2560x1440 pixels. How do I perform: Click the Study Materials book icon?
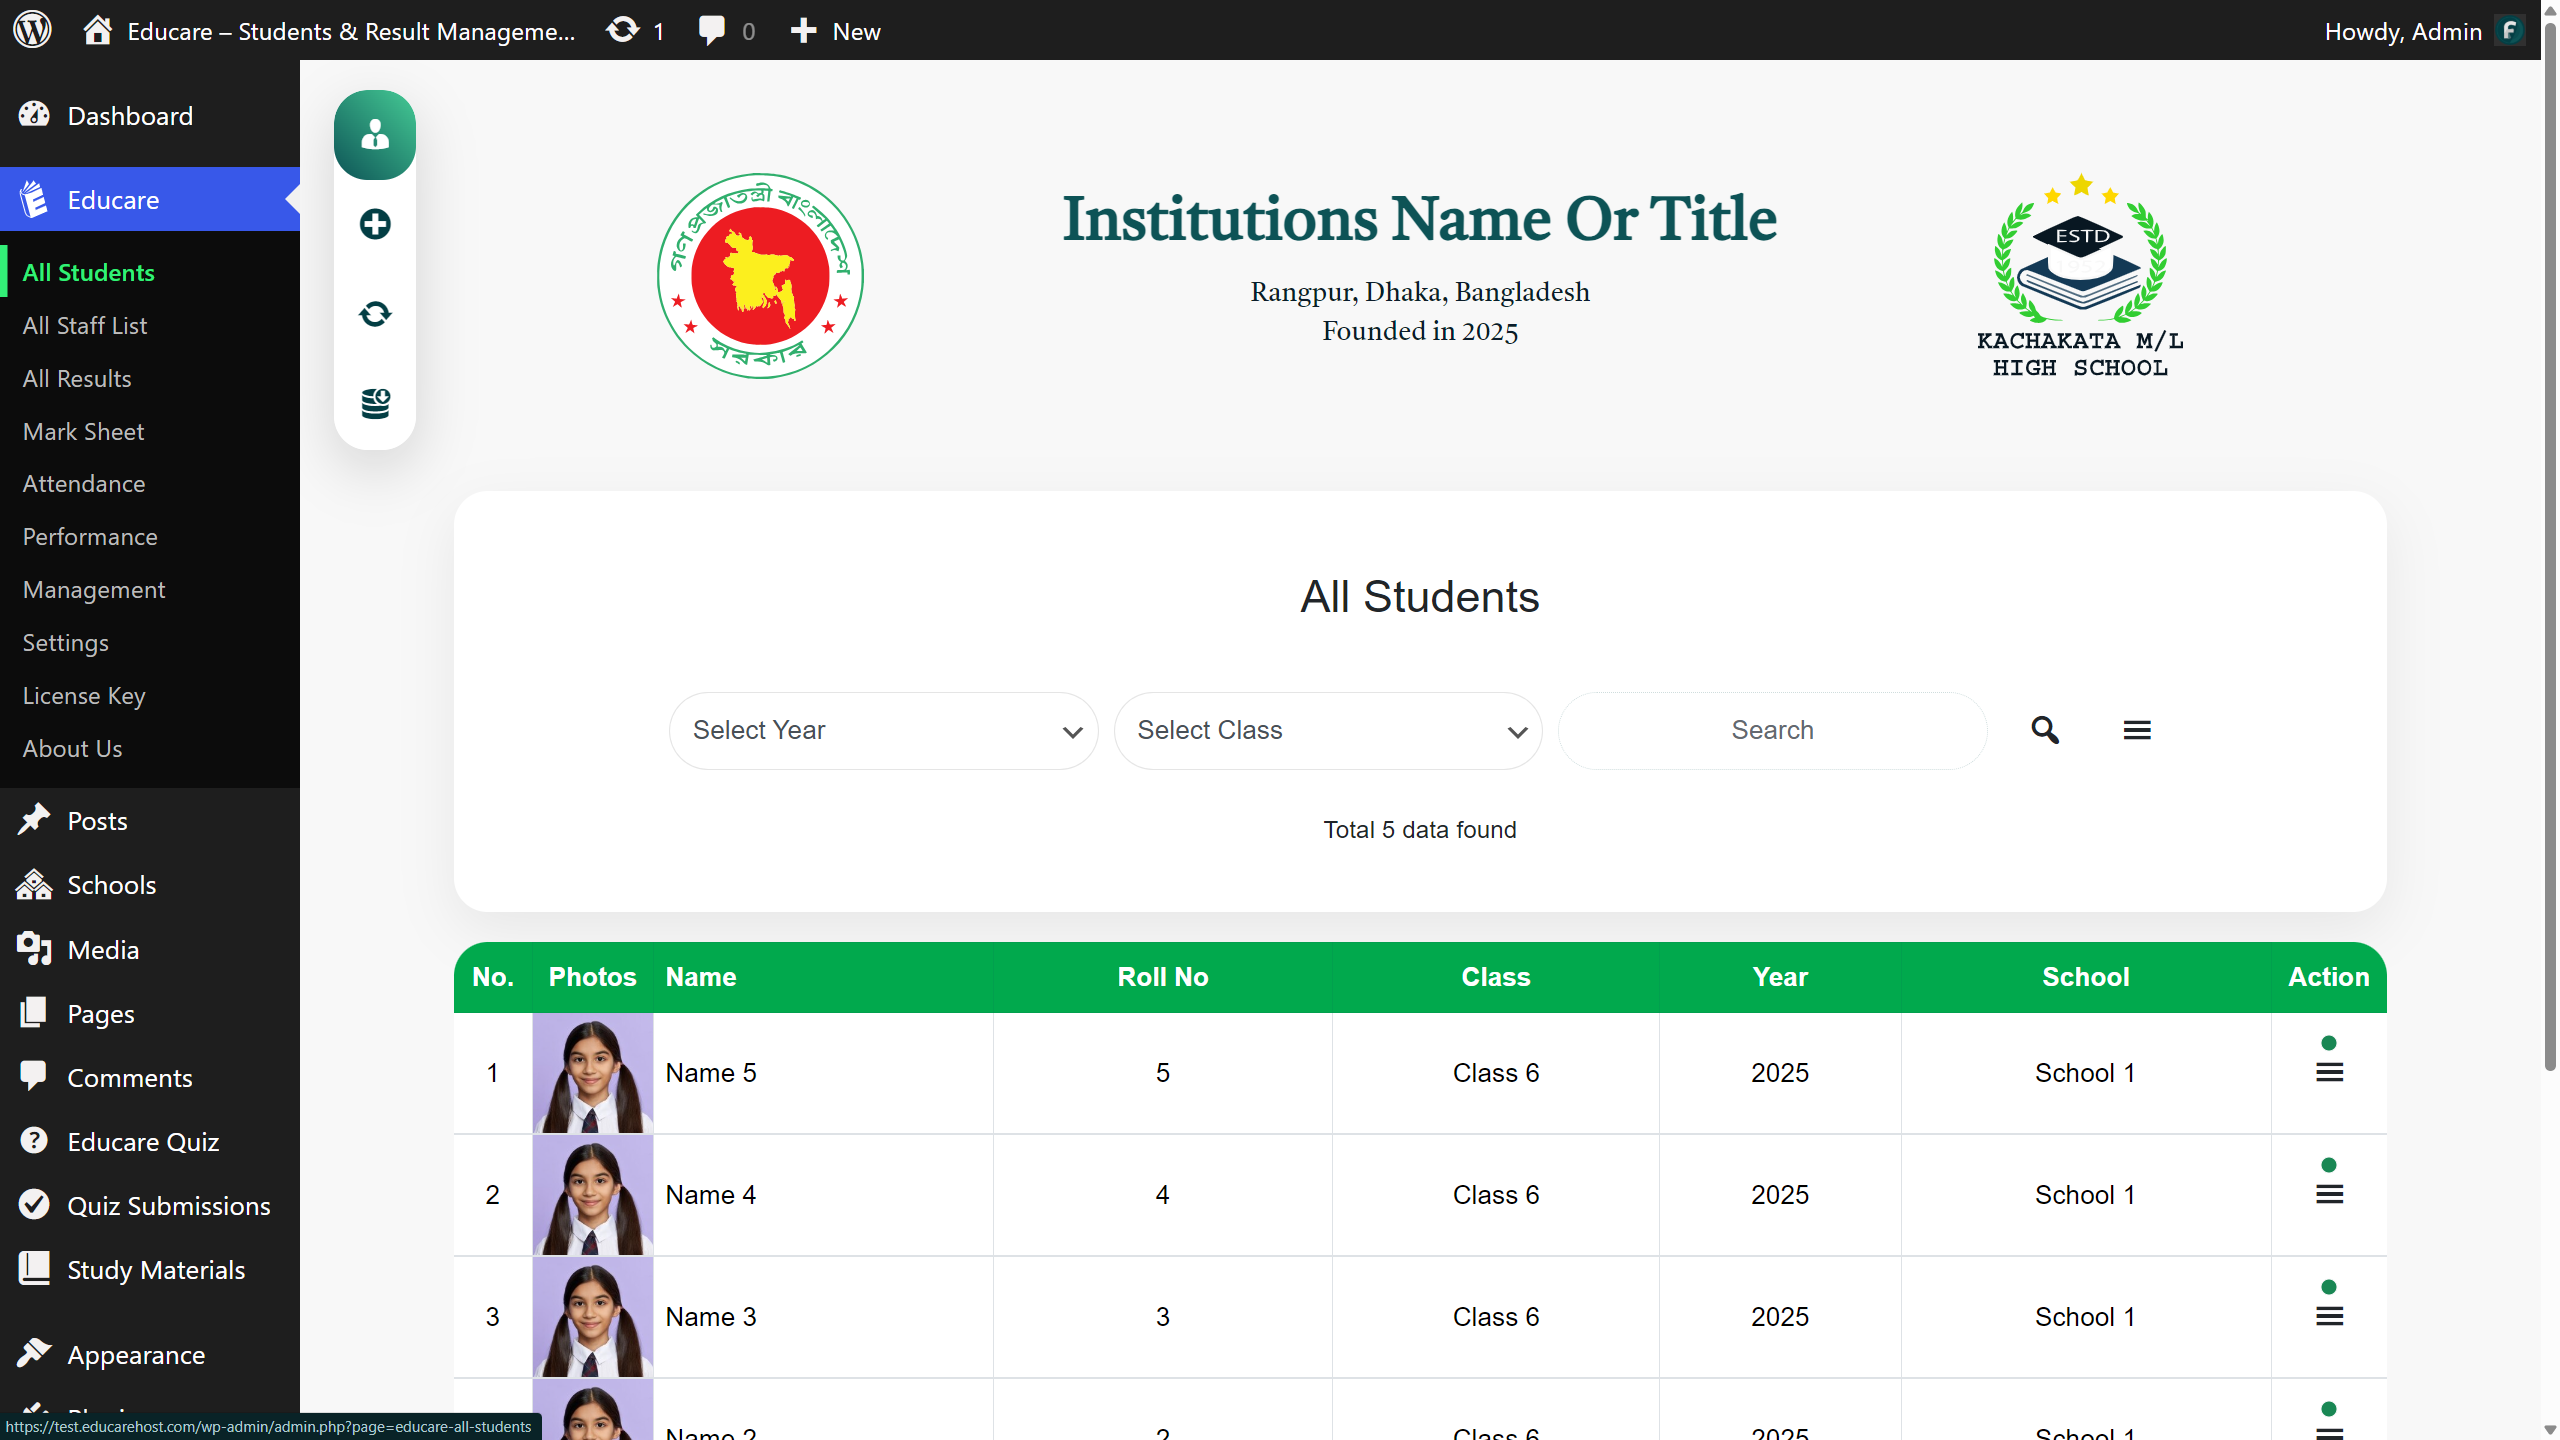pos(34,1268)
